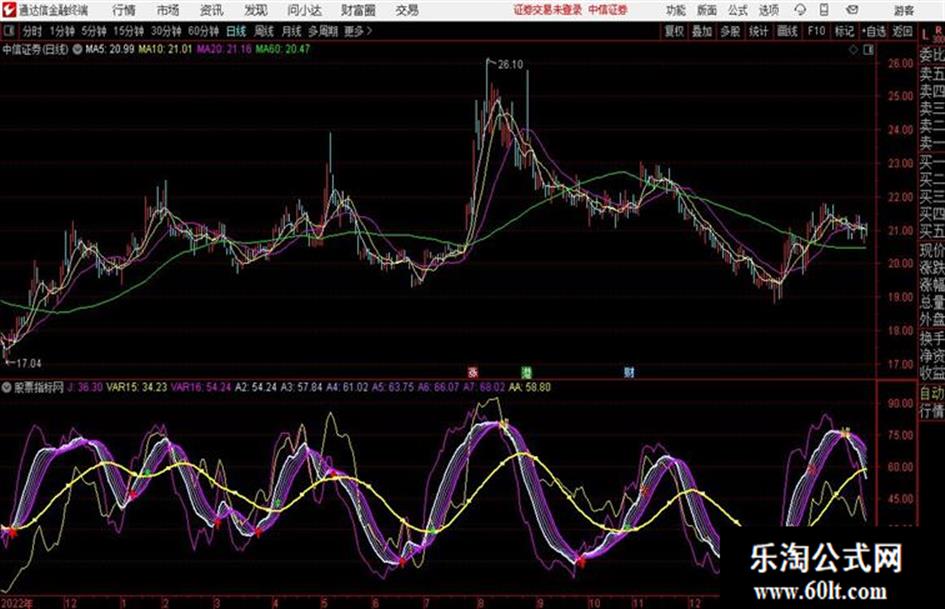
Task: Switch to 周线 weekly tab
Action: point(263,31)
